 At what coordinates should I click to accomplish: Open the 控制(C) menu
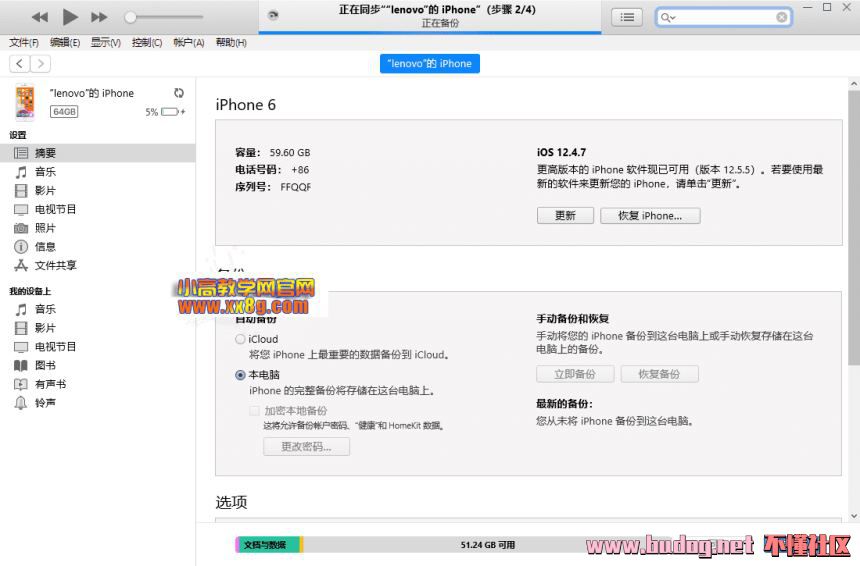click(147, 42)
